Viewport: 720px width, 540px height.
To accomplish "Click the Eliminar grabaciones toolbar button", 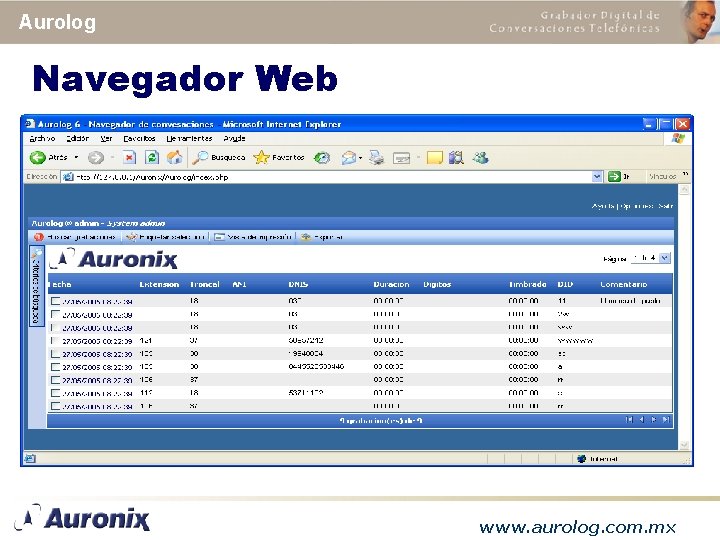I will 74,237.
